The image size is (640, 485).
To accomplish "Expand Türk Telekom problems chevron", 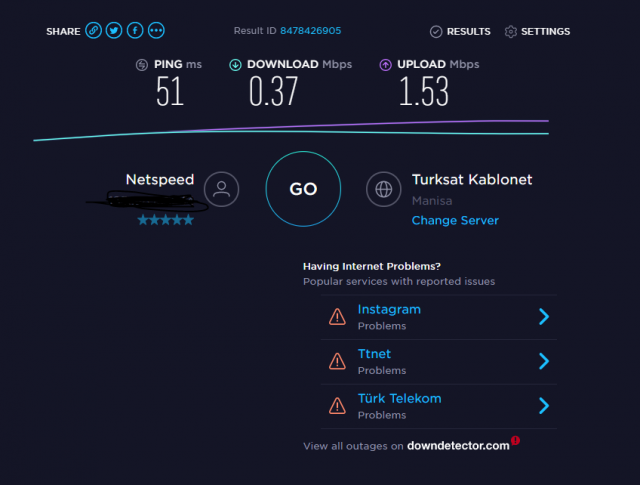I will click(544, 406).
